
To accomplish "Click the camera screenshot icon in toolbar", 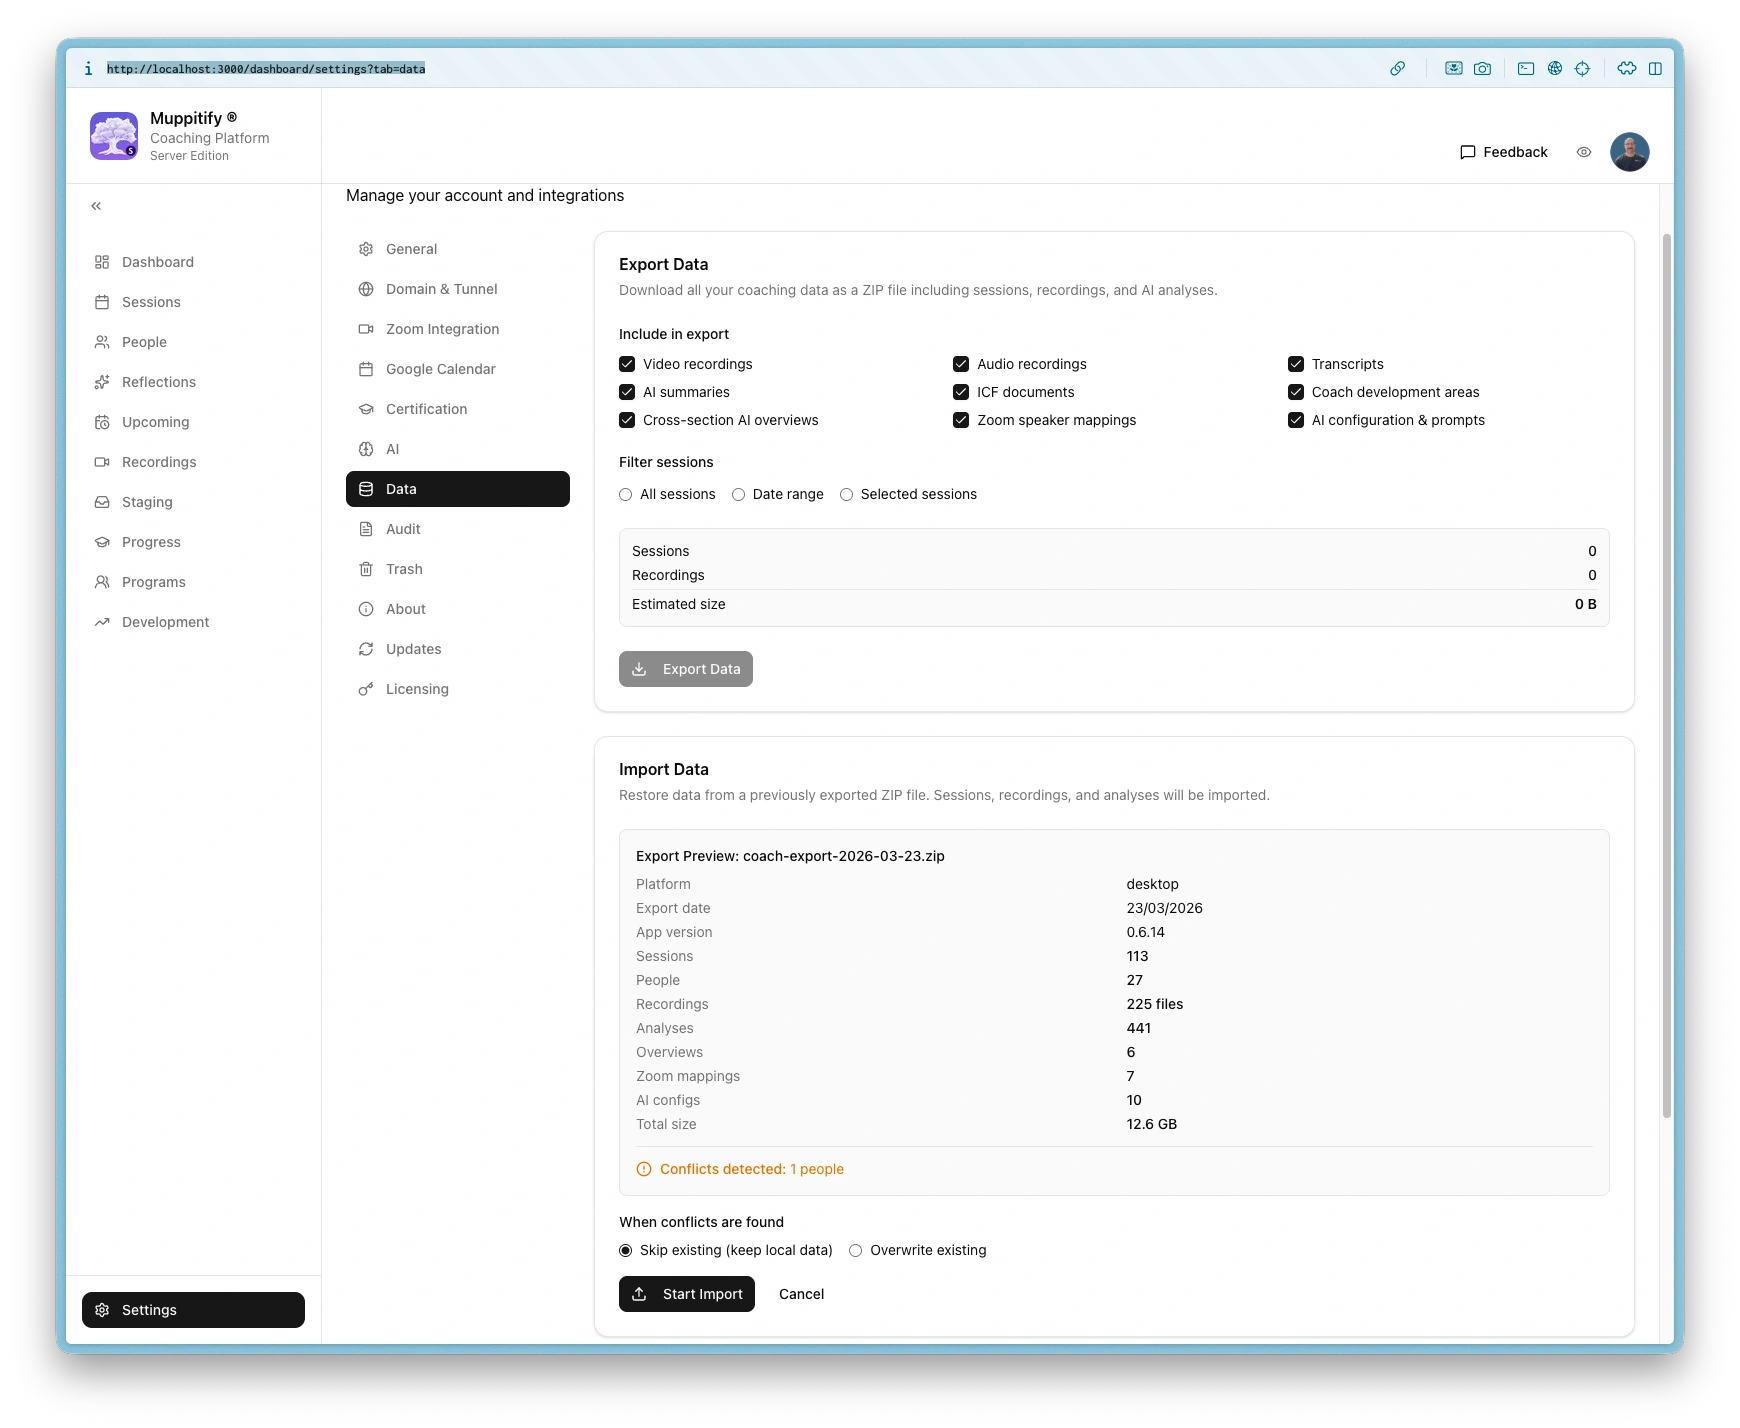I will pos(1482,69).
